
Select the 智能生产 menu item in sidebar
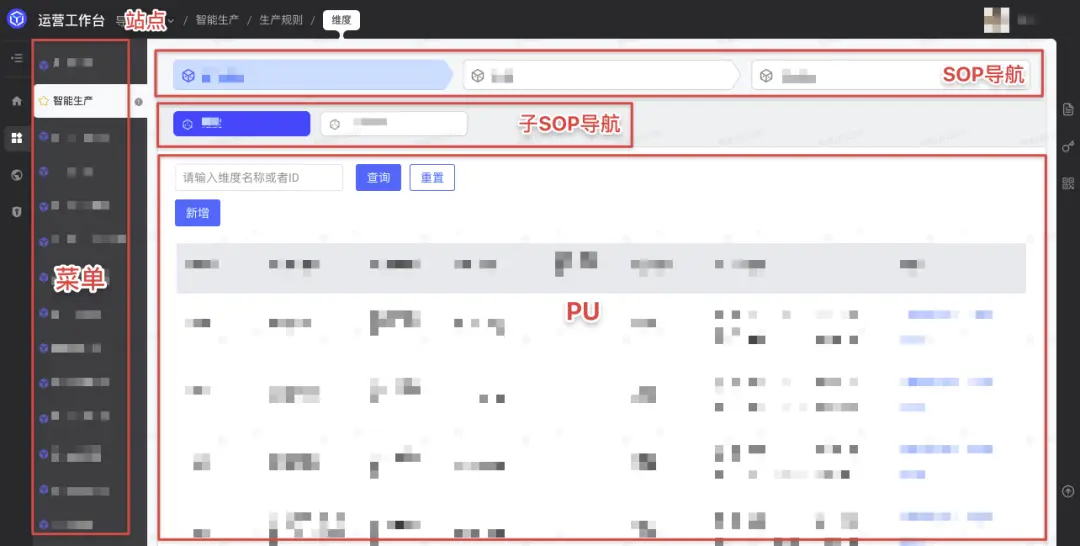click(73, 101)
